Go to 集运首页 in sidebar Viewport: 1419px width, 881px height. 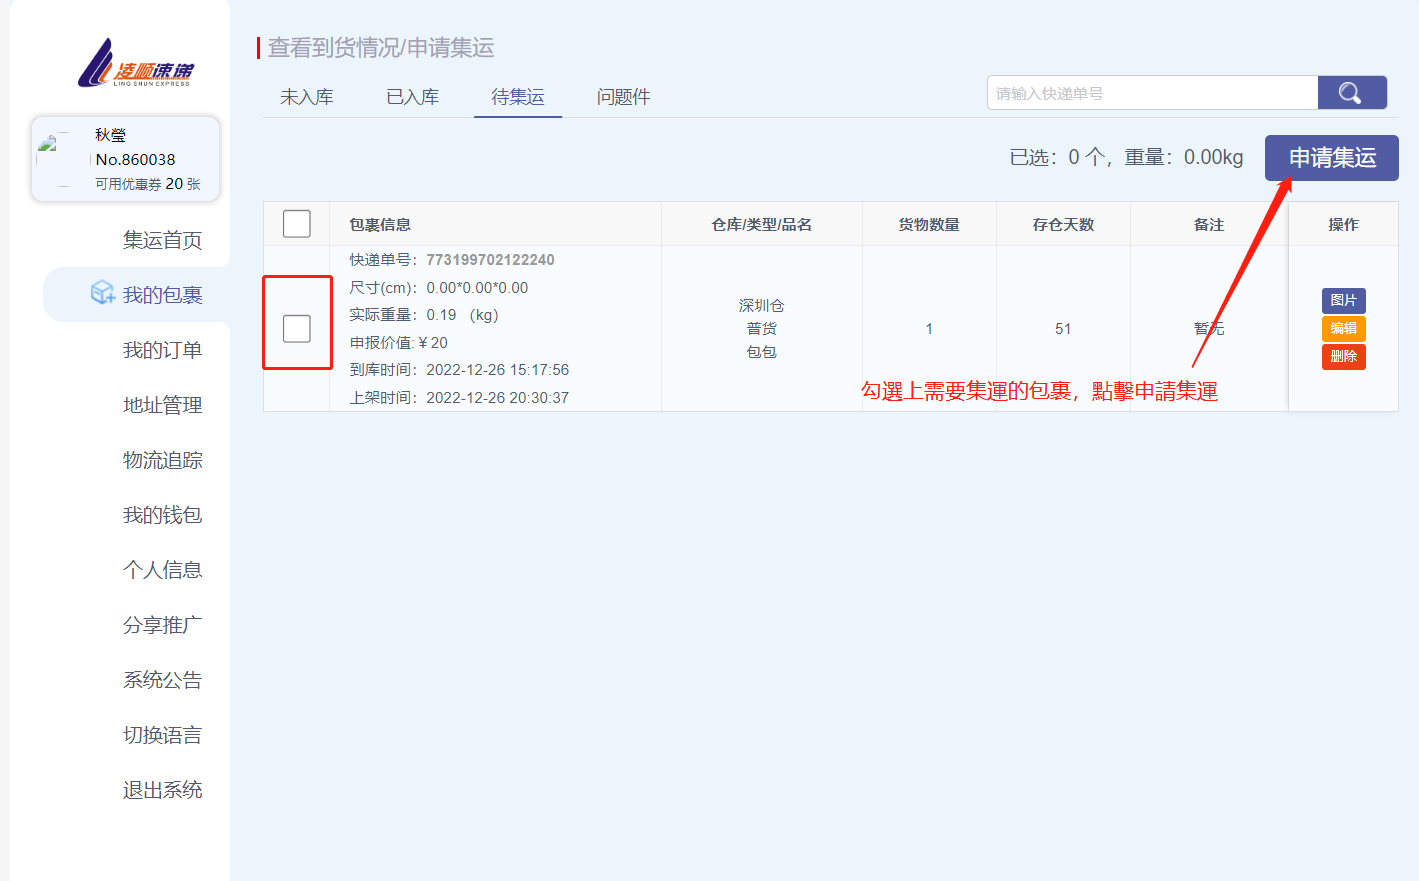[163, 240]
